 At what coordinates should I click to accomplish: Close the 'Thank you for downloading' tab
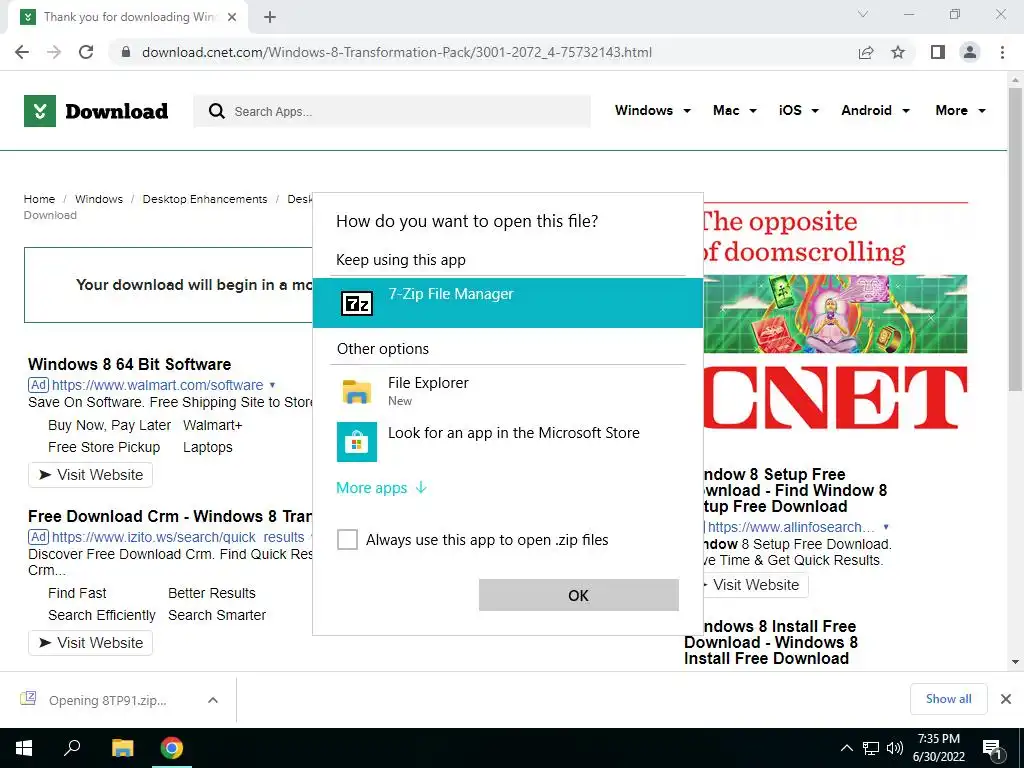pos(232,17)
